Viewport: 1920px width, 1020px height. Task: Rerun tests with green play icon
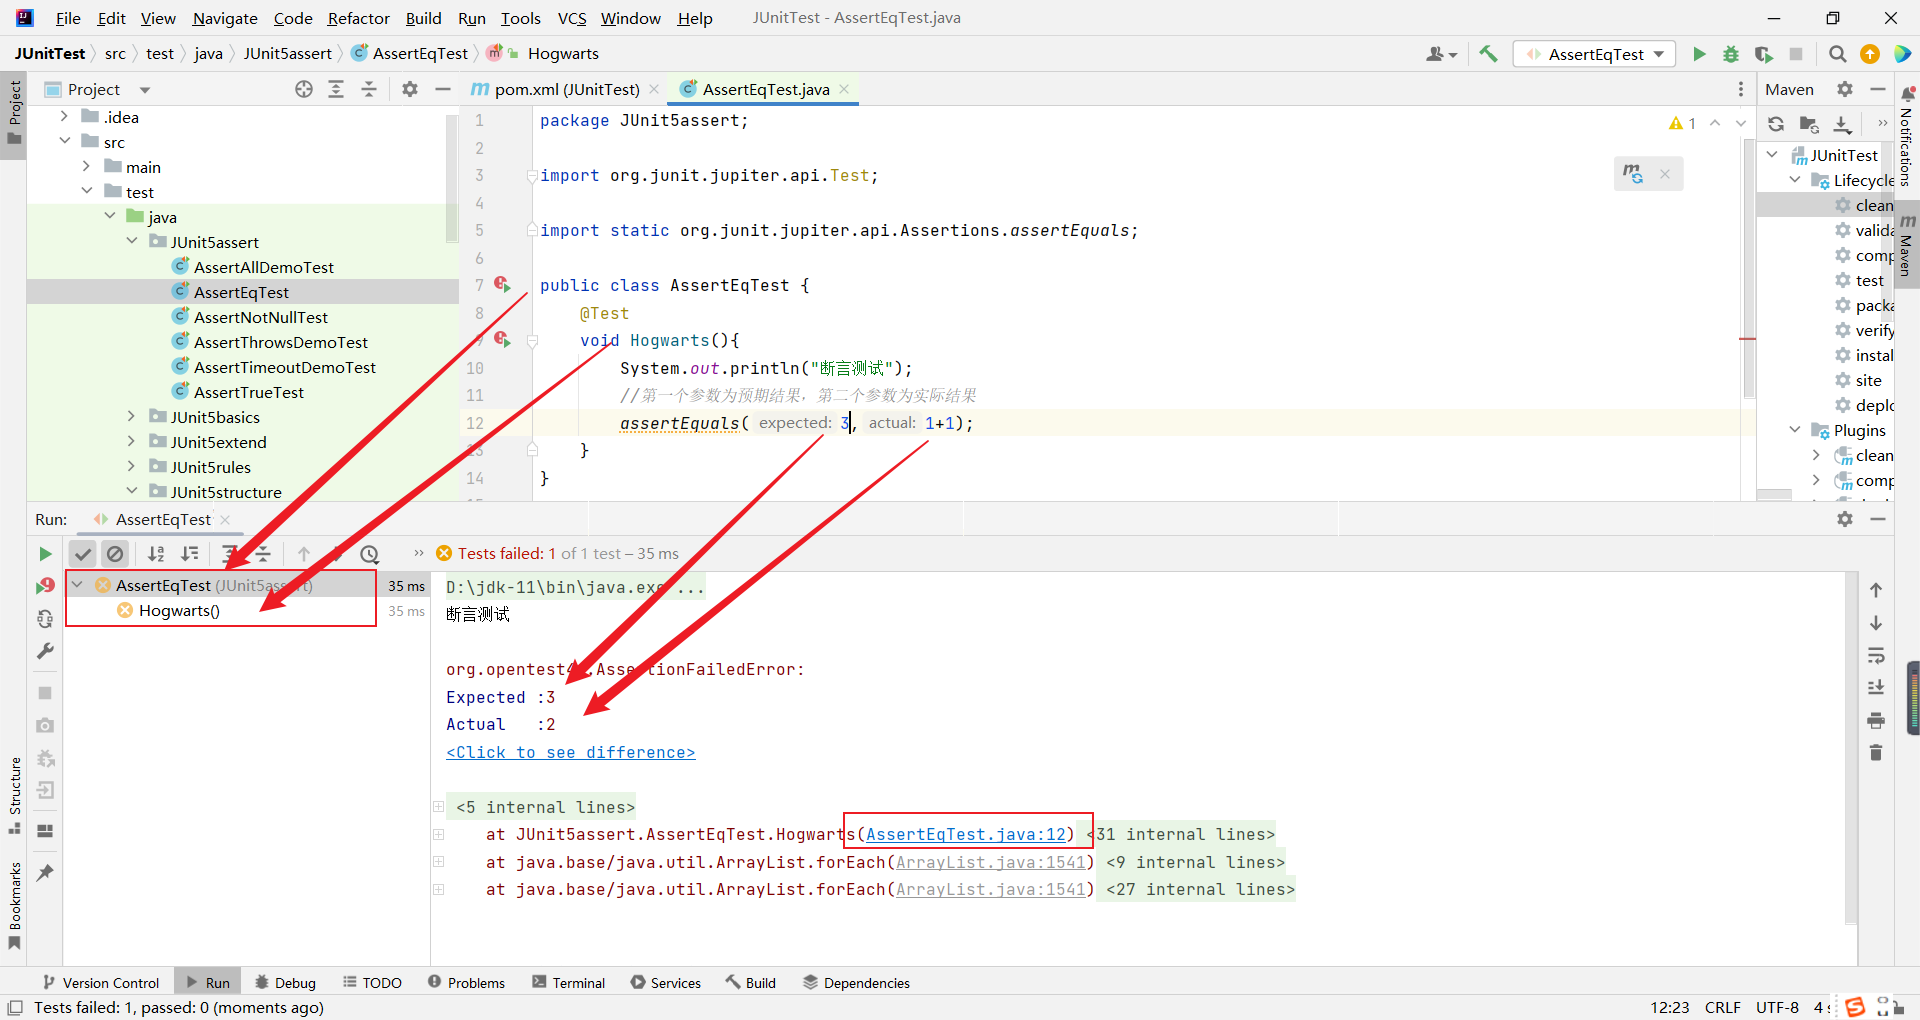45,554
